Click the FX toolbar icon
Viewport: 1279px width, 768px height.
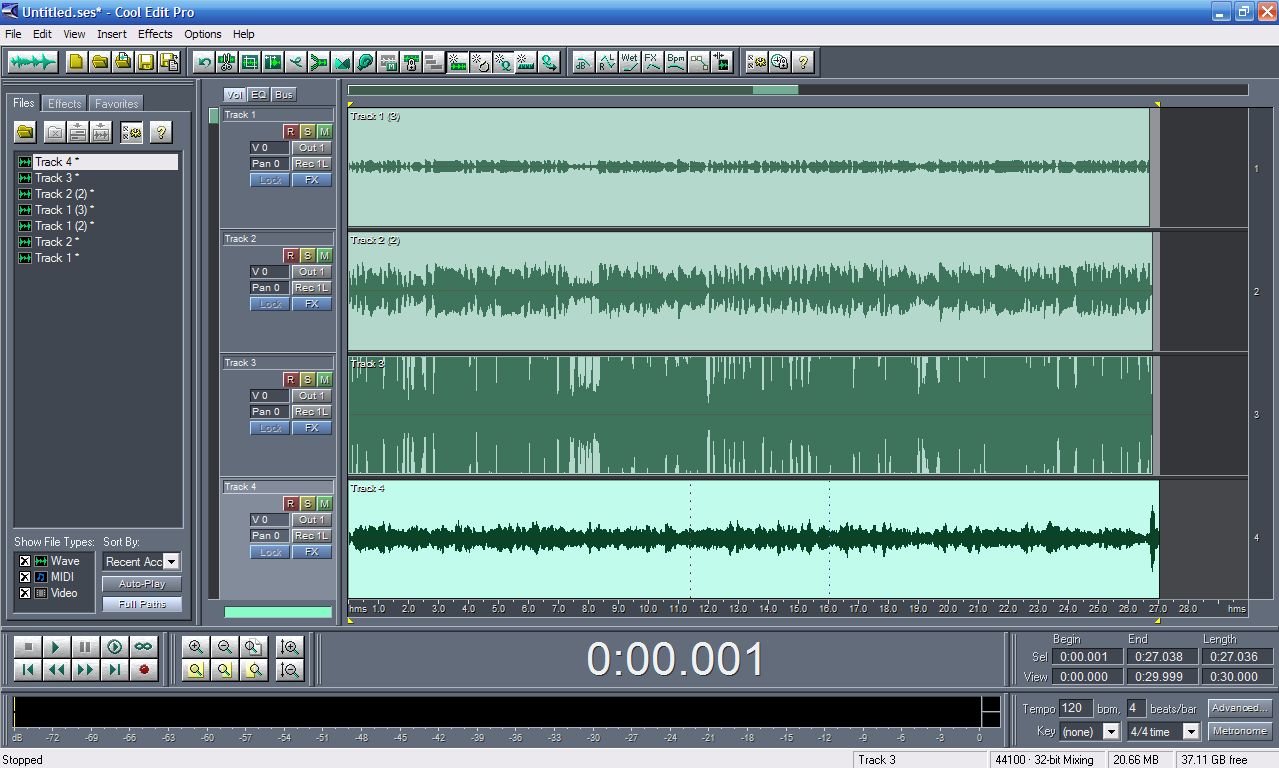[x=652, y=62]
